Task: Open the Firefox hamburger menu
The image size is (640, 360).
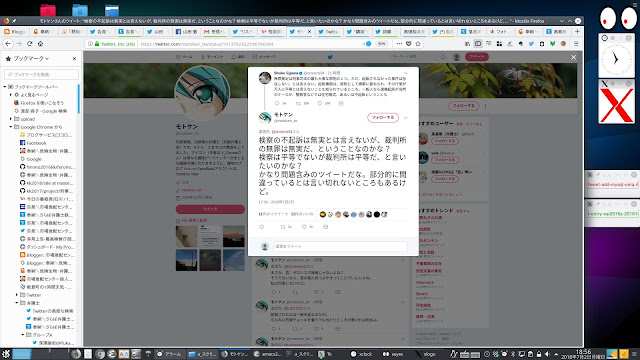Action: tap(576, 44)
